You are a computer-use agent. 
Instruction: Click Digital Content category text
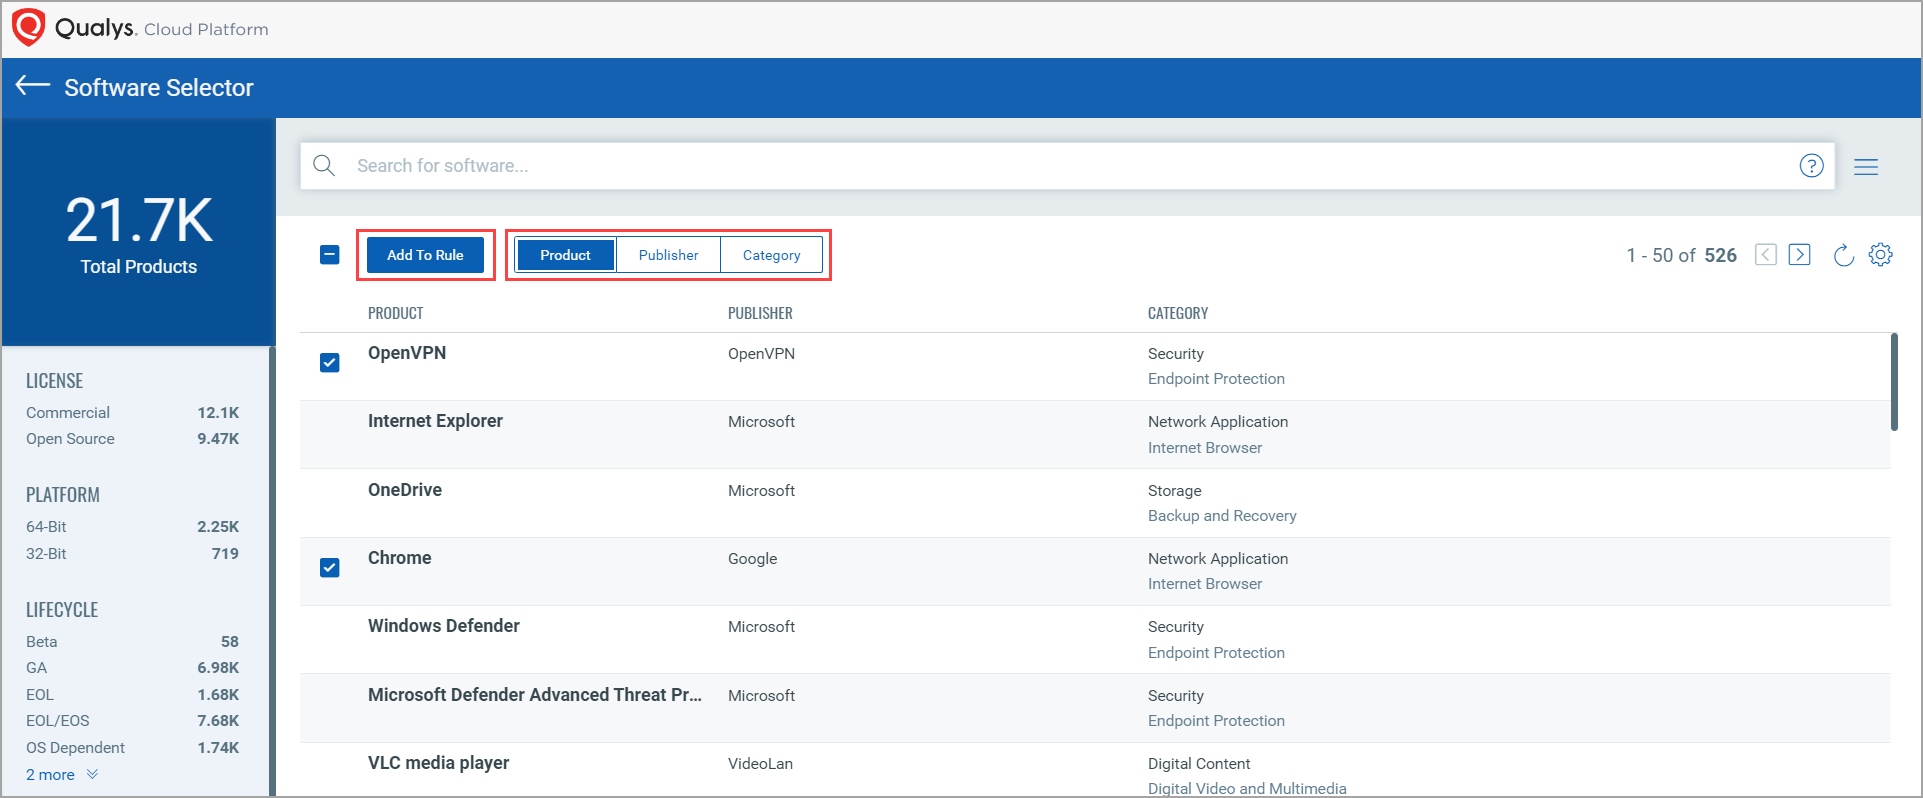[x=1199, y=764]
